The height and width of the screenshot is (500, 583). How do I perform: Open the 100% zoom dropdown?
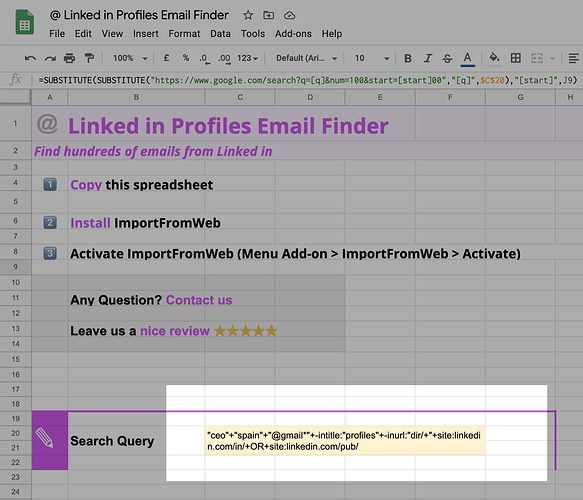point(130,58)
